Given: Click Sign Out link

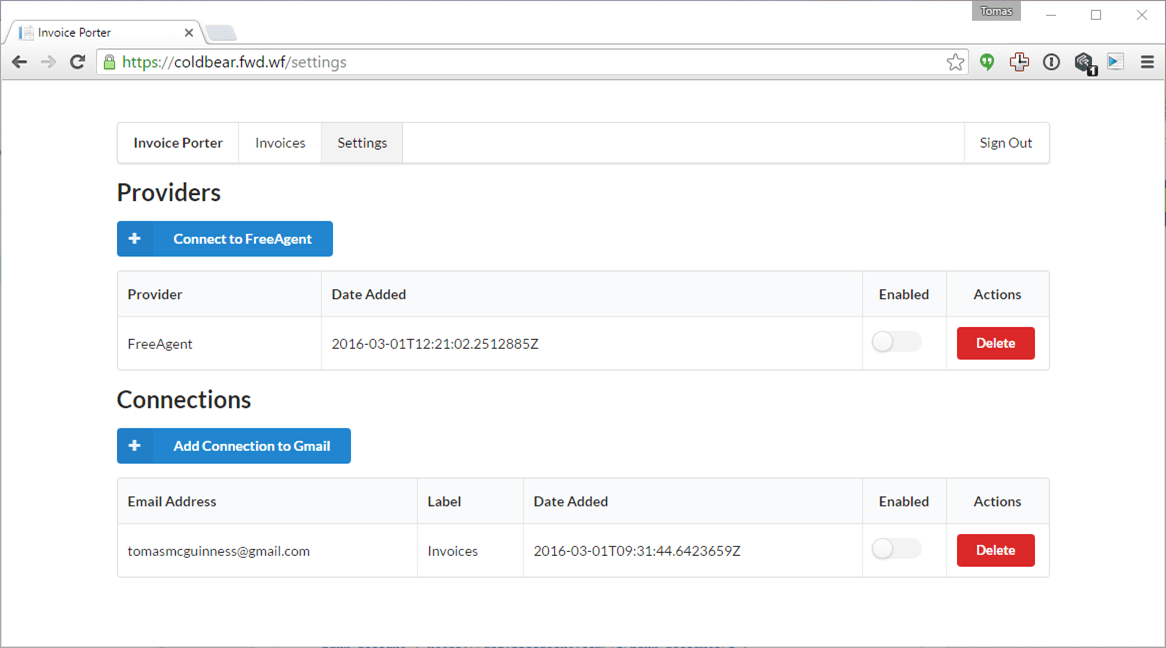Looking at the screenshot, I should (x=1006, y=143).
